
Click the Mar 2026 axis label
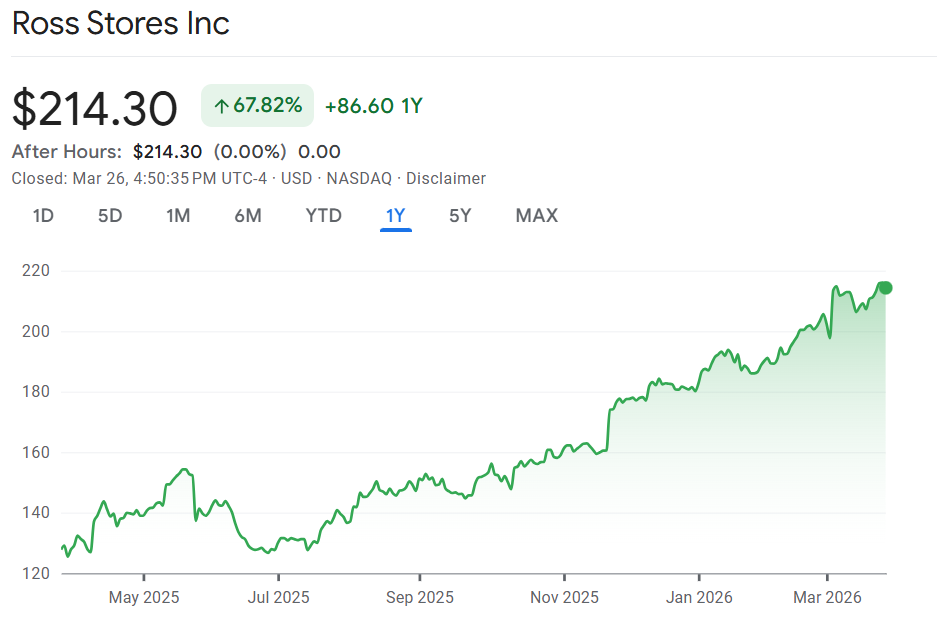[827, 597]
